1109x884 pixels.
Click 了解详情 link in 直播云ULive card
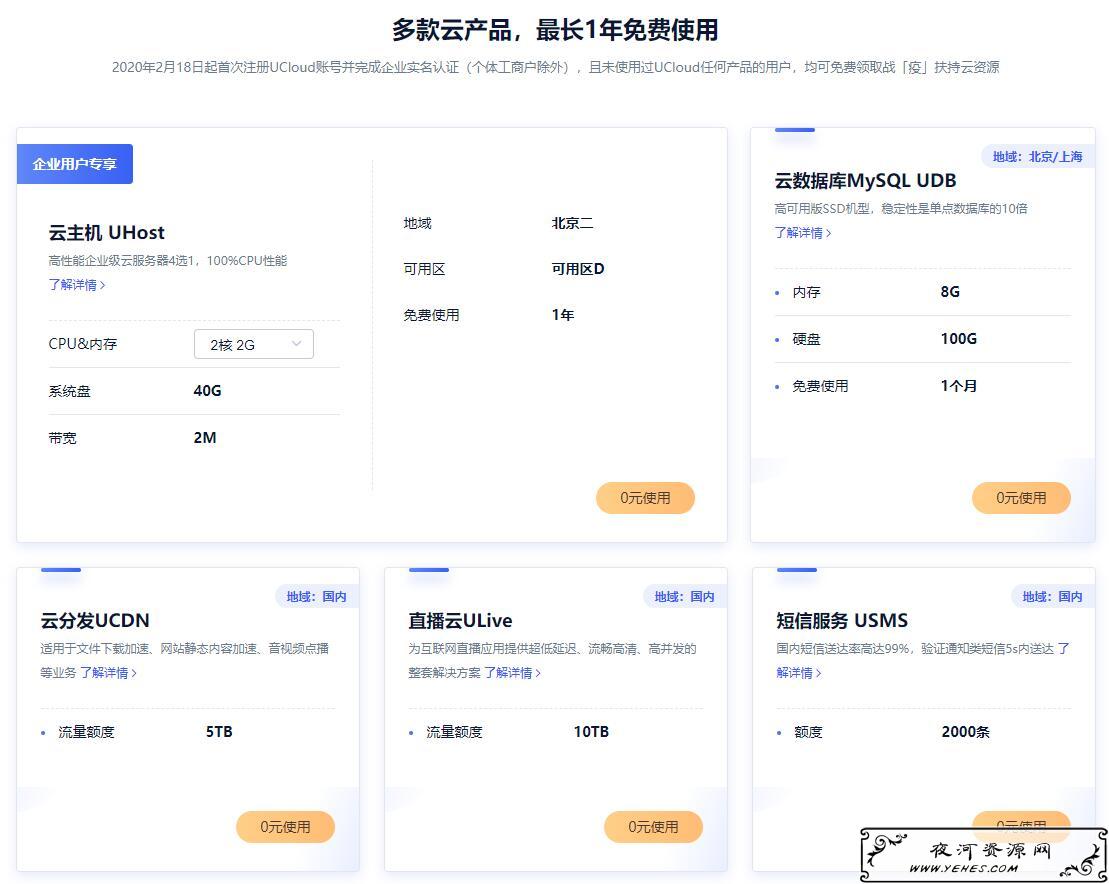click(x=513, y=673)
